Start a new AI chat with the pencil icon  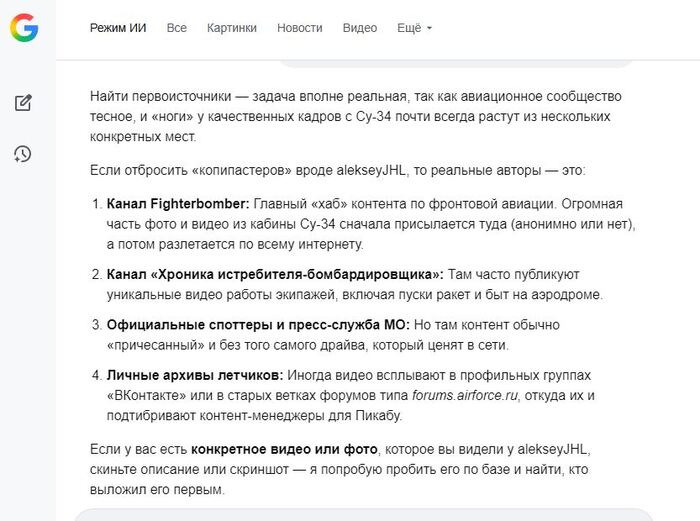tap(23, 102)
